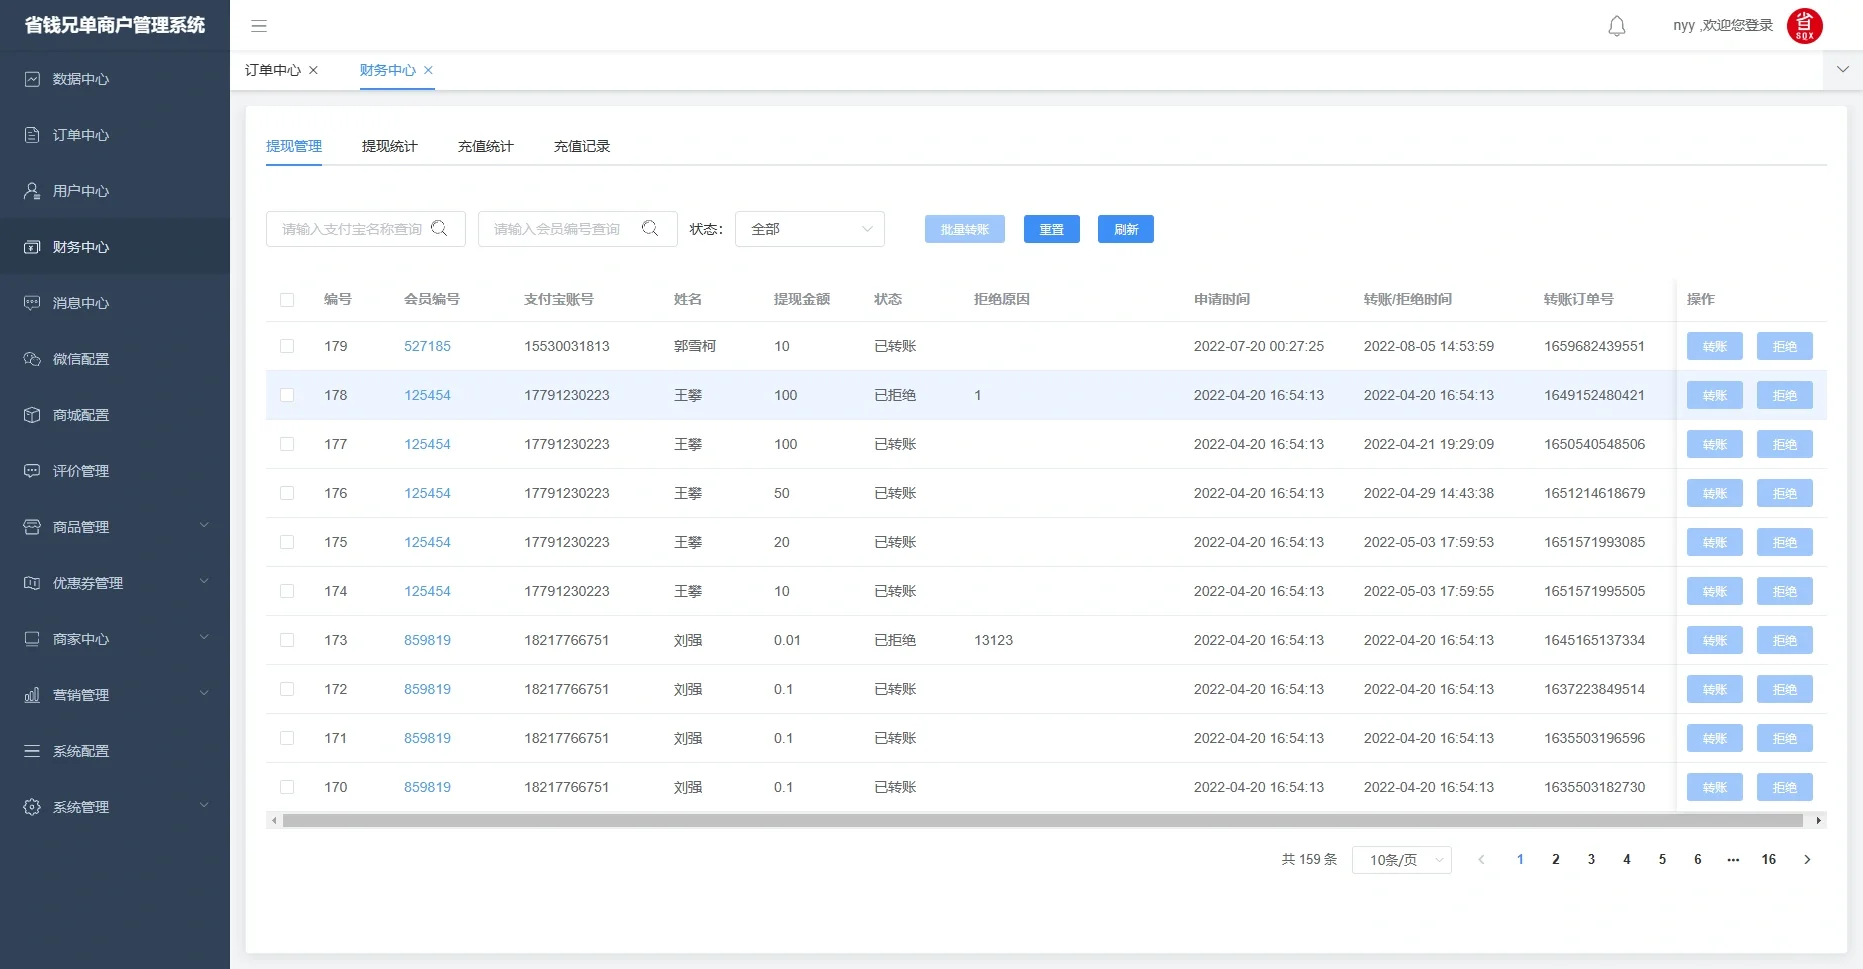Image resolution: width=1863 pixels, height=969 pixels.
Task: Open 用户中心 in the sidebar
Action: 80,191
